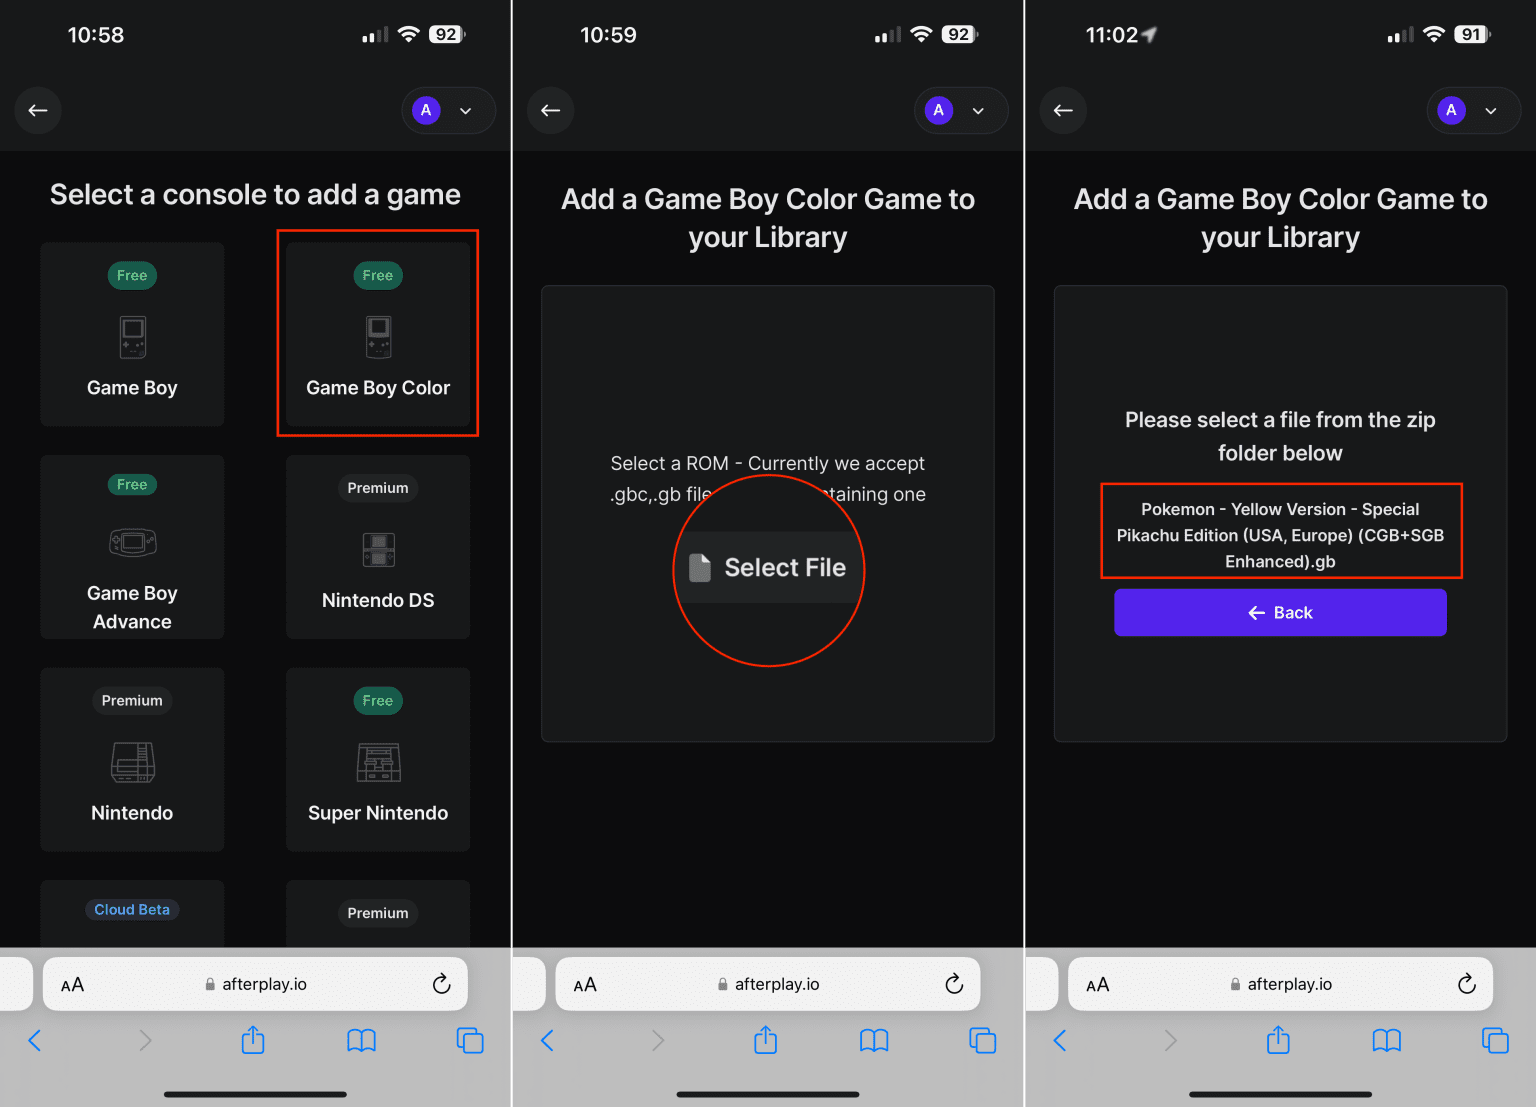Tap the circled Select File button
Viewport: 1536px width, 1107px height.
coord(768,567)
